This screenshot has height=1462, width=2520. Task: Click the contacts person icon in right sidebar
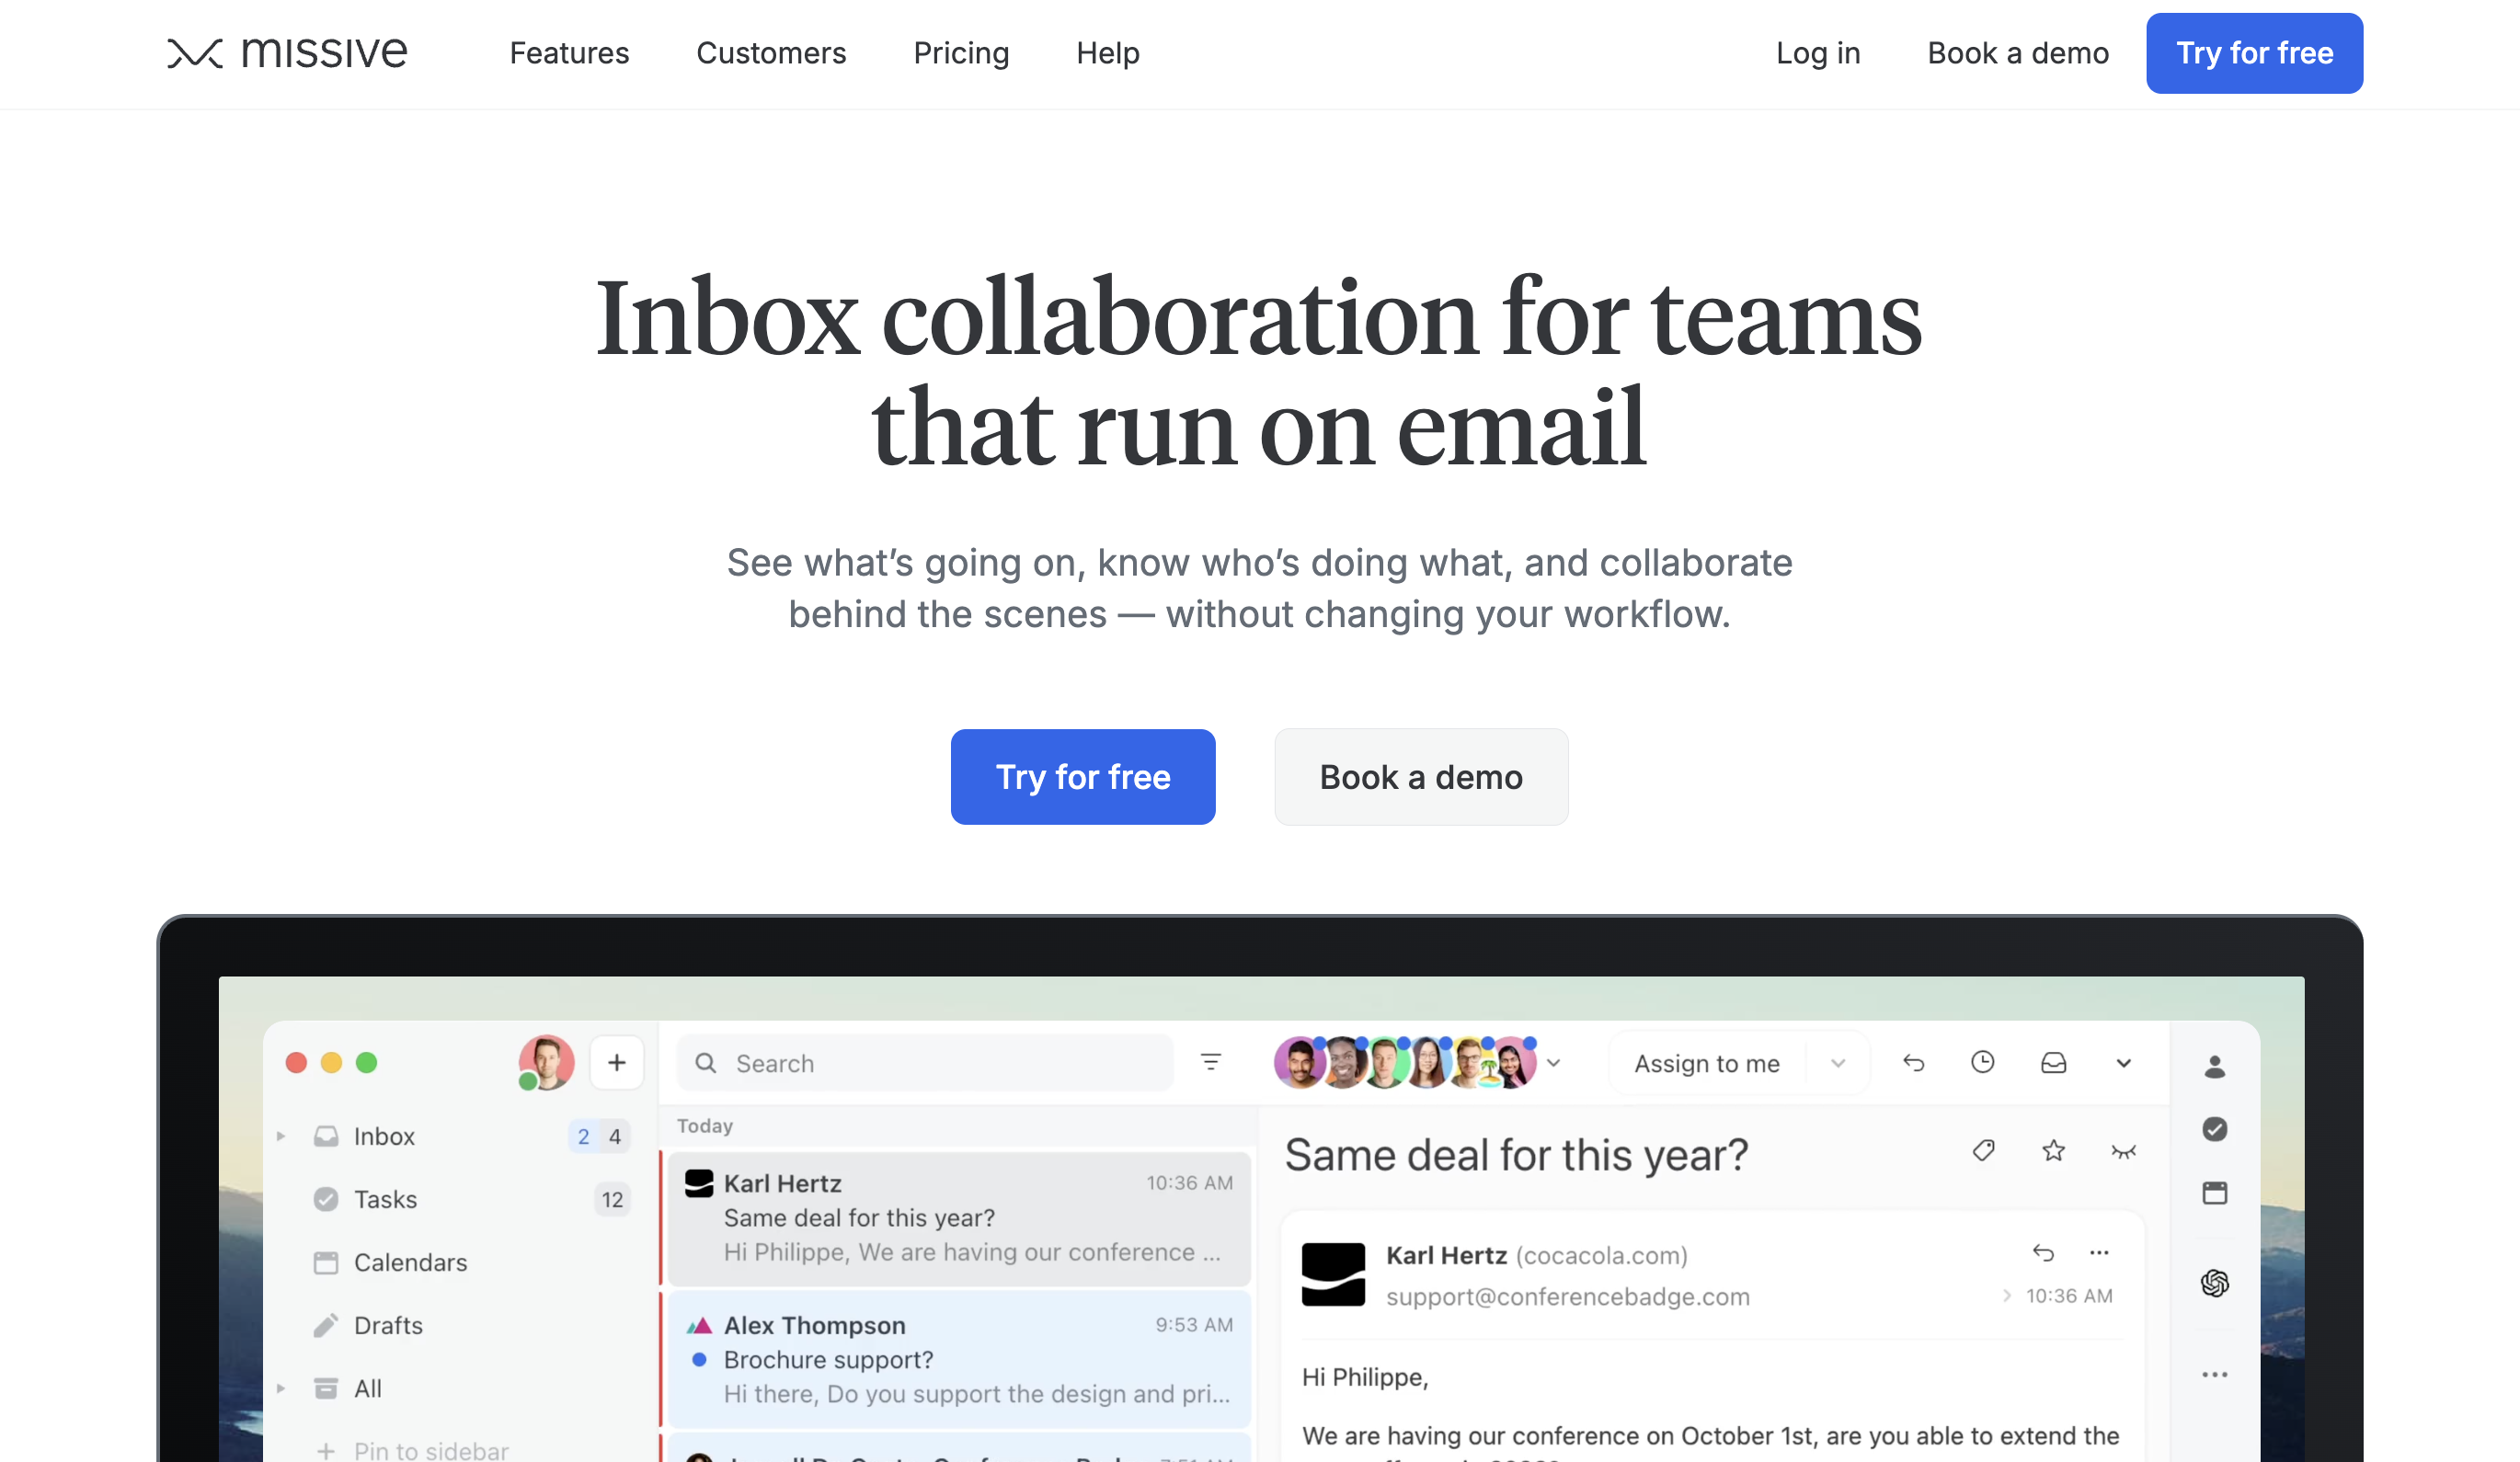tap(2214, 1067)
